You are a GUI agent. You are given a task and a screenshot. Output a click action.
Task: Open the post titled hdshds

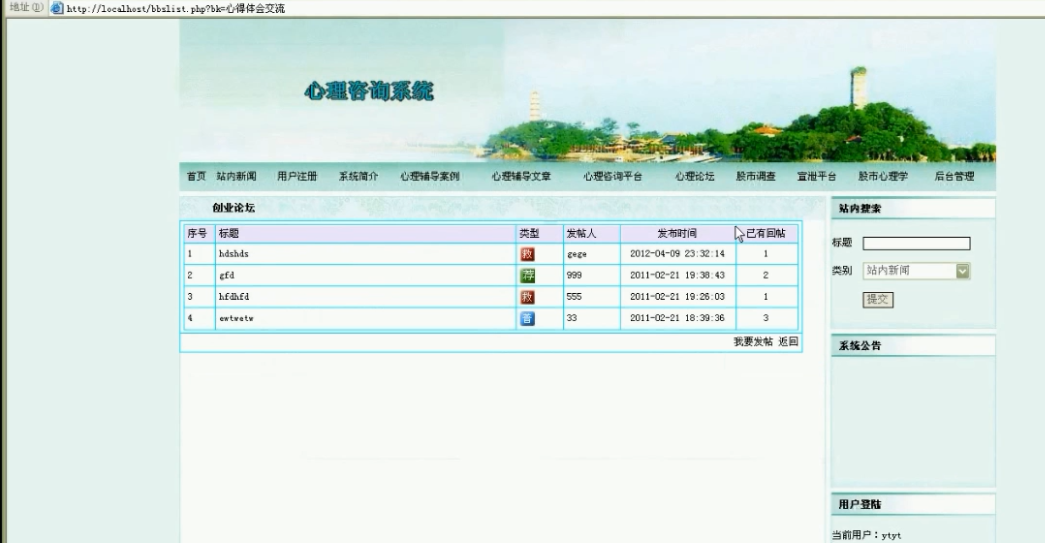pos(233,254)
